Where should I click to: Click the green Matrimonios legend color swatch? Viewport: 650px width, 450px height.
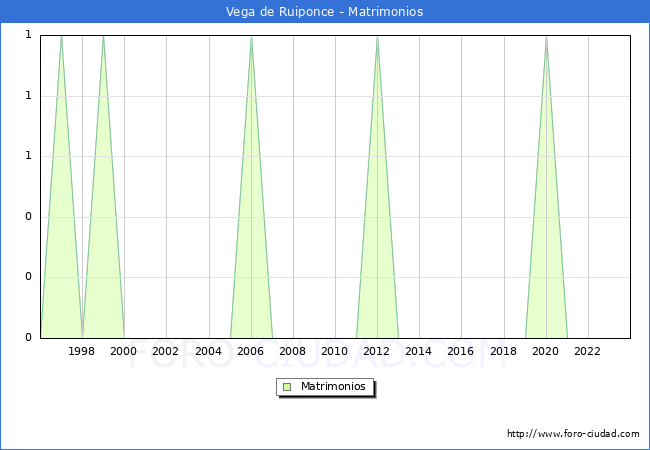tap(287, 386)
